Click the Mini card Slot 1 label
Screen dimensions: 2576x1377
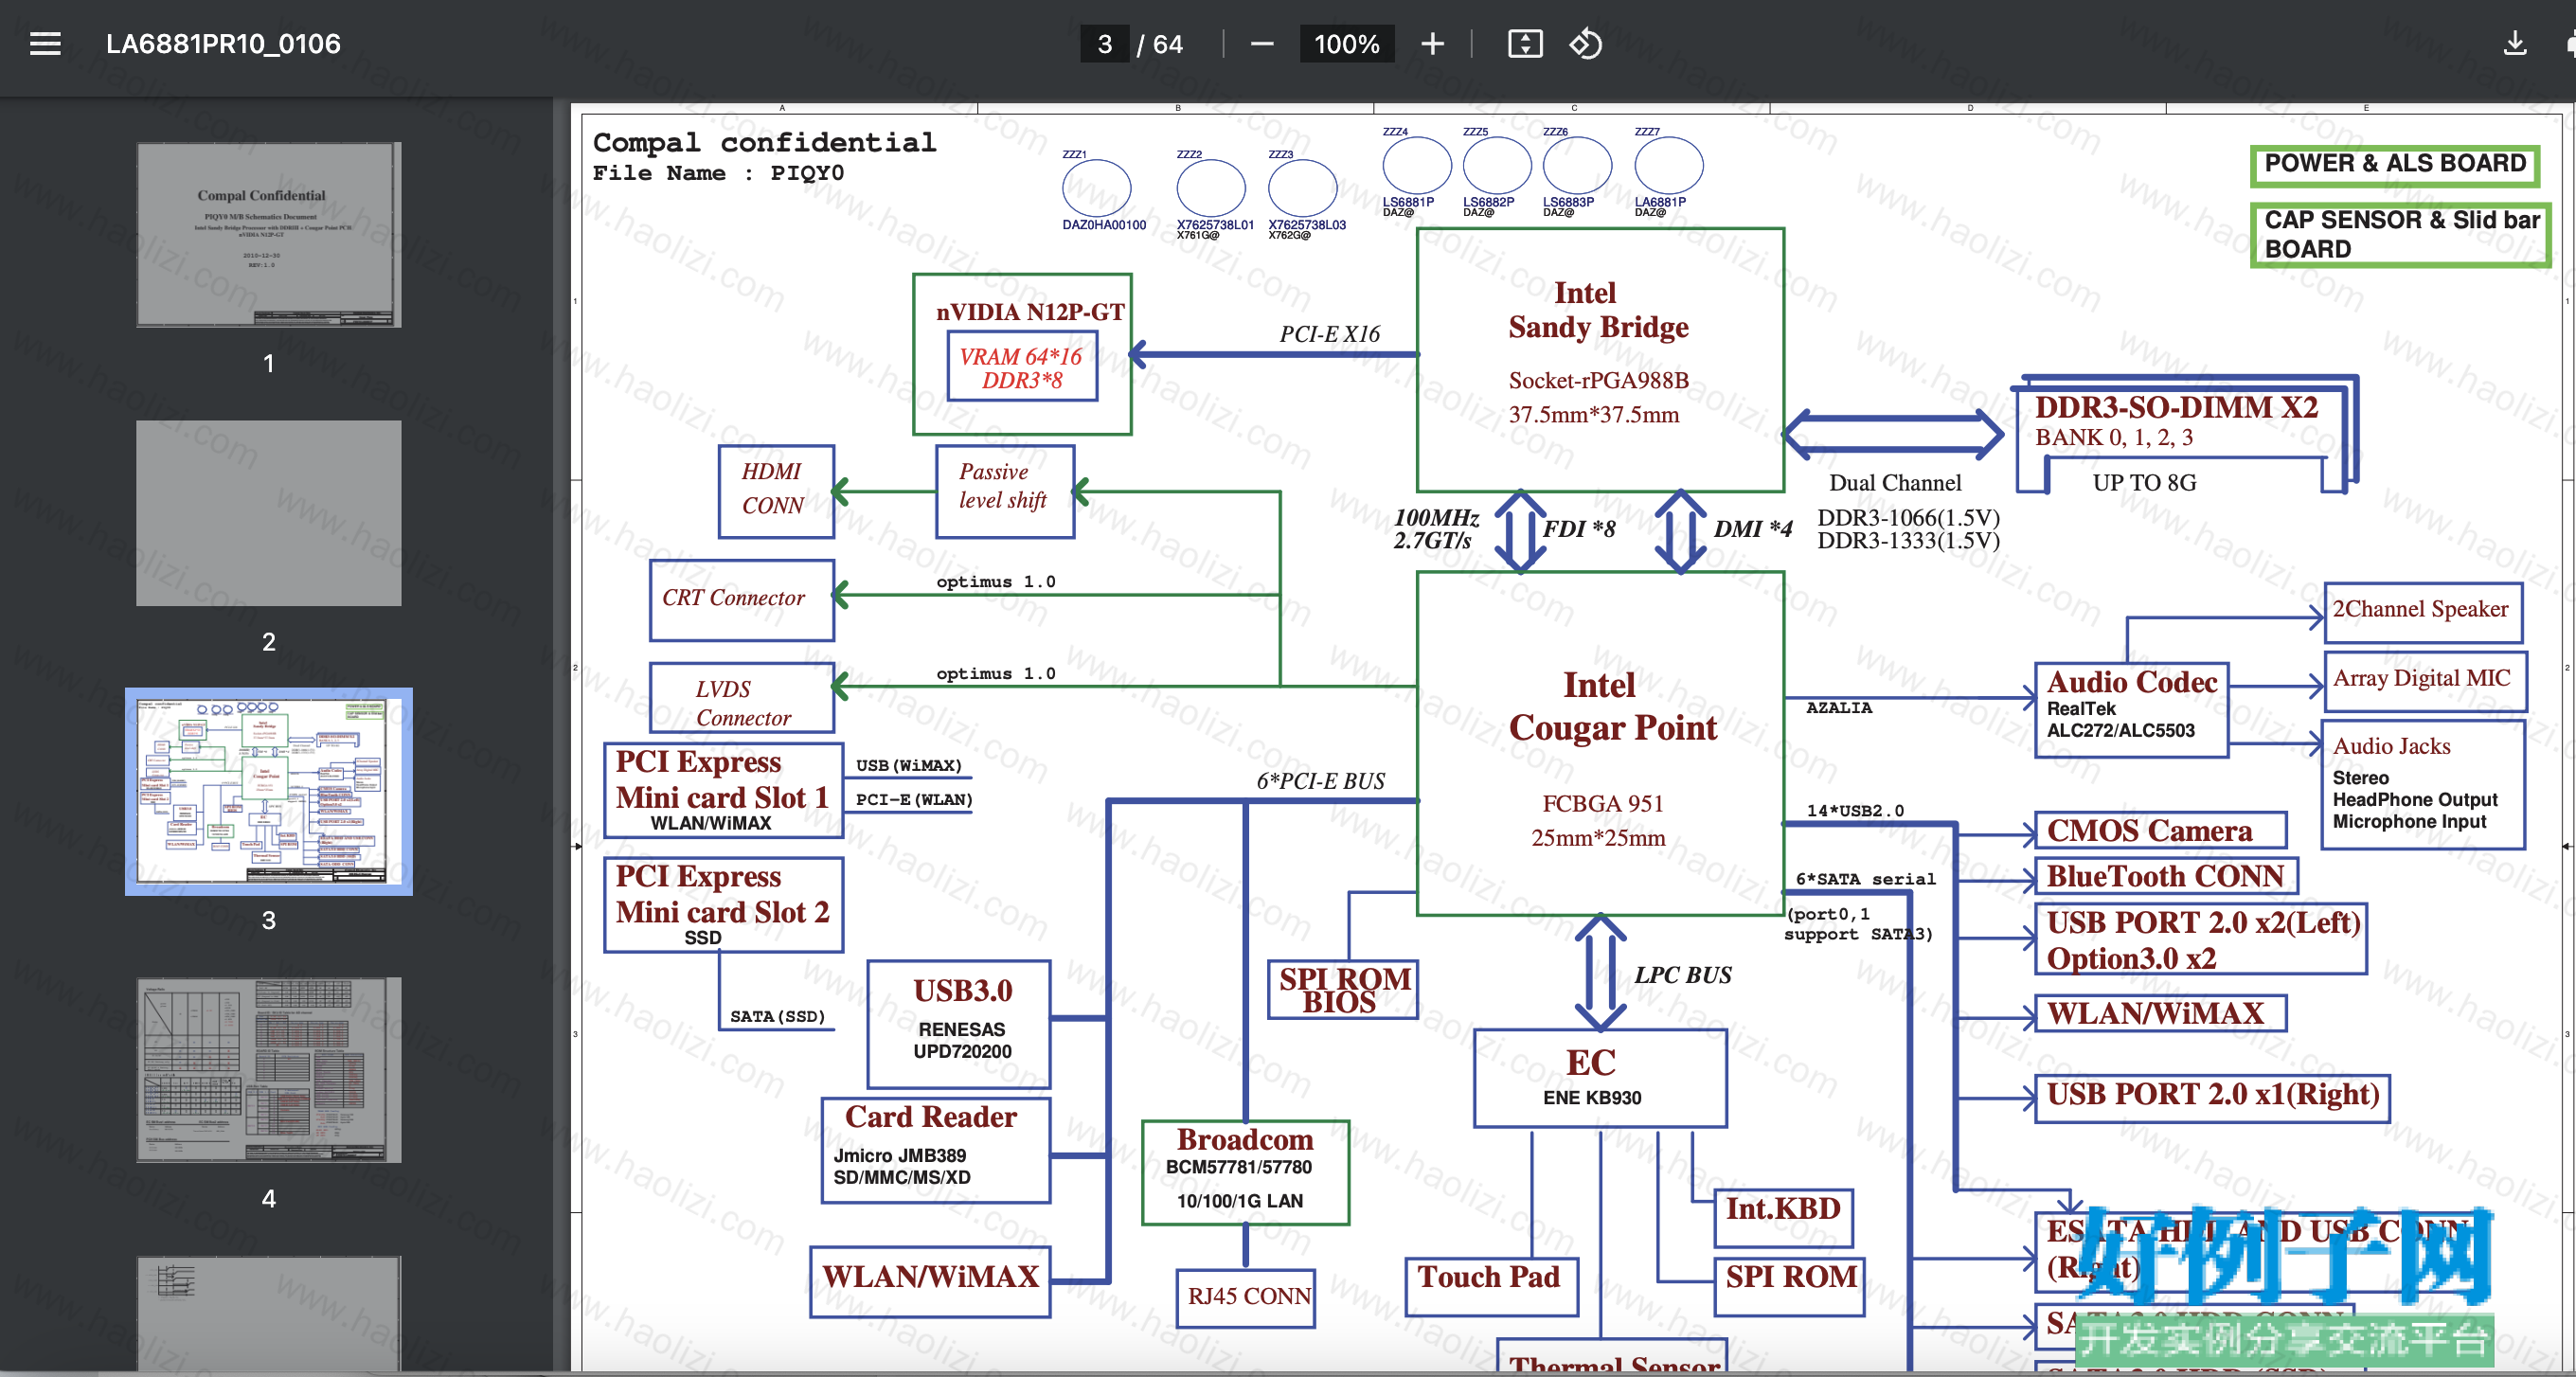(x=722, y=797)
